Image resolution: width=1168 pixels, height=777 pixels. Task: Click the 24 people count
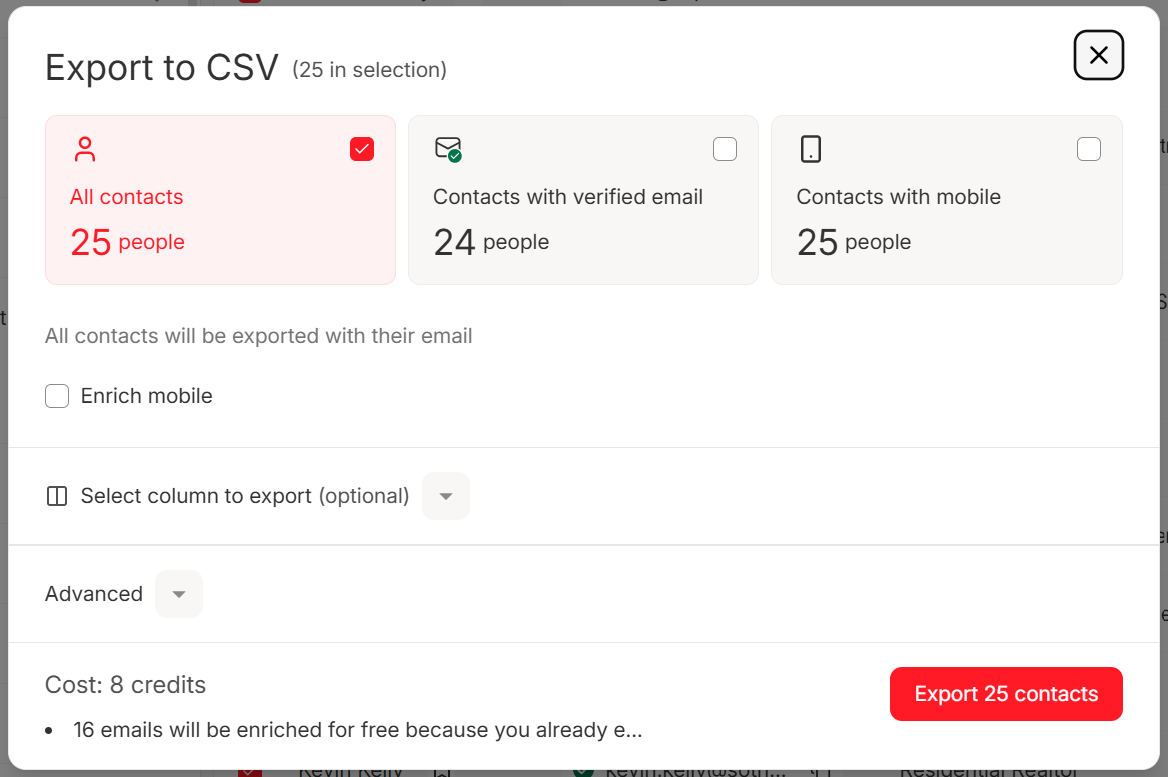click(x=491, y=242)
